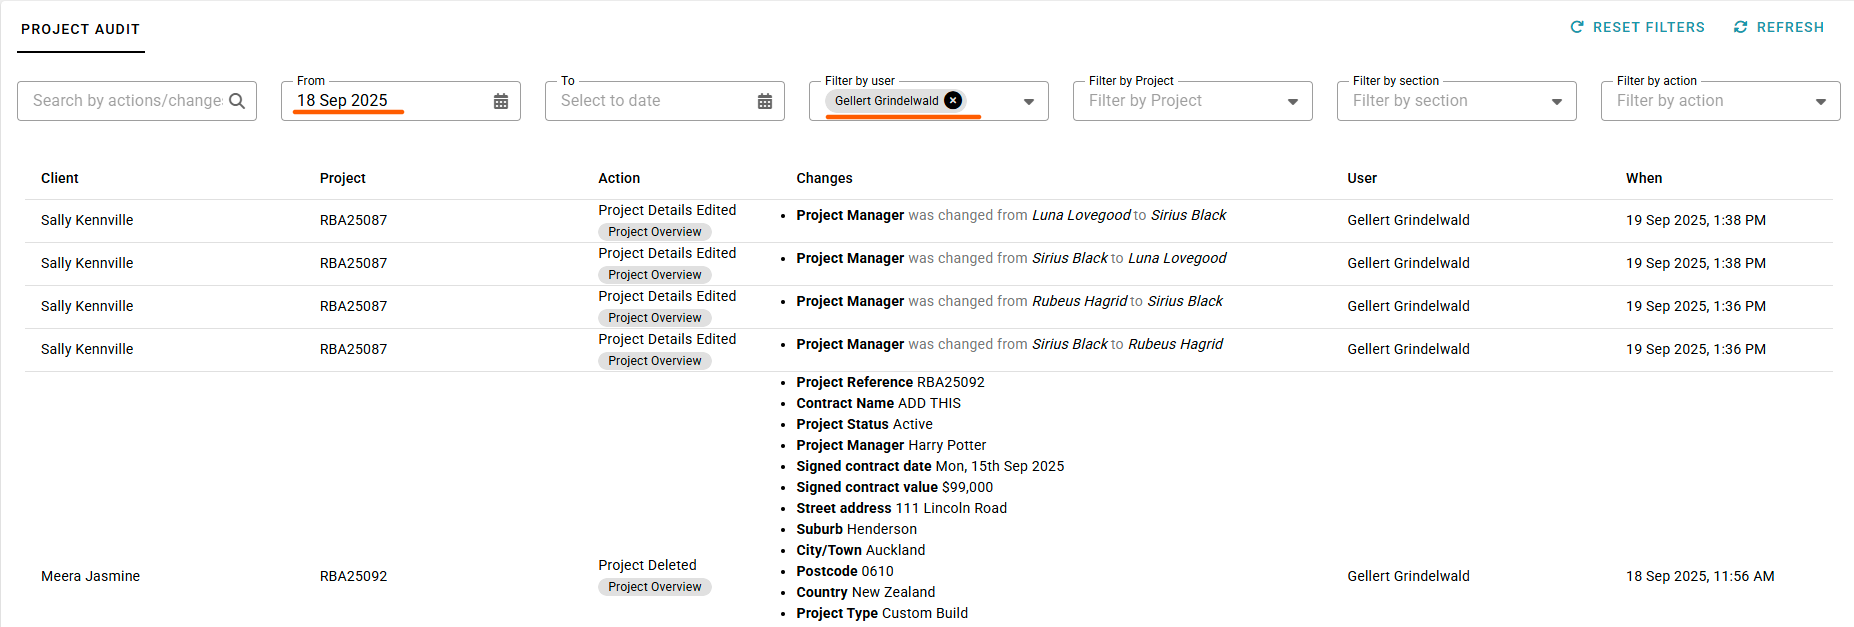Click the search magnifier icon
Image resolution: width=1854 pixels, height=627 pixels.
point(237,101)
